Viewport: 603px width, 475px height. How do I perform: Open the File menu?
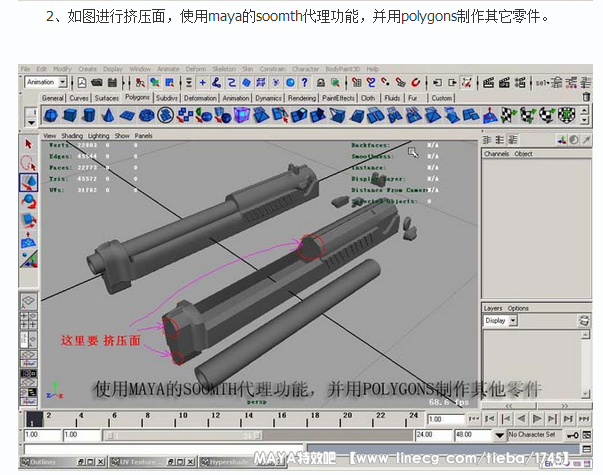pyautogui.click(x=25, y=69)
